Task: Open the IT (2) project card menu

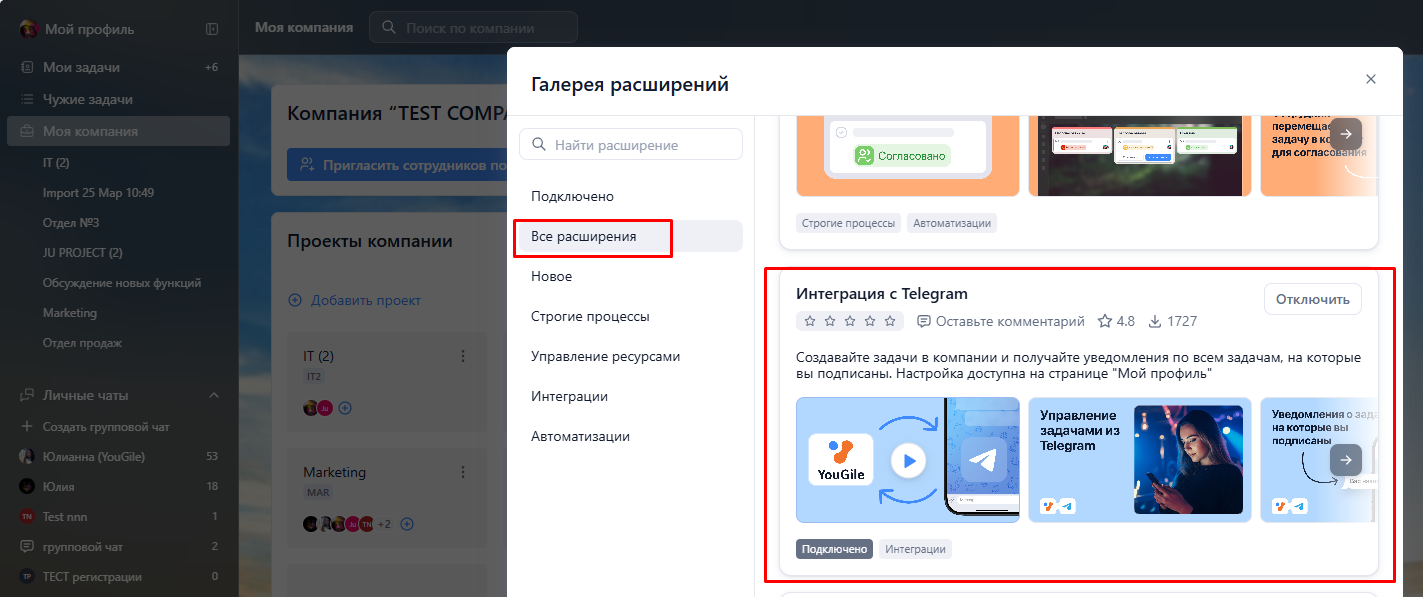Action: (463, 356)
